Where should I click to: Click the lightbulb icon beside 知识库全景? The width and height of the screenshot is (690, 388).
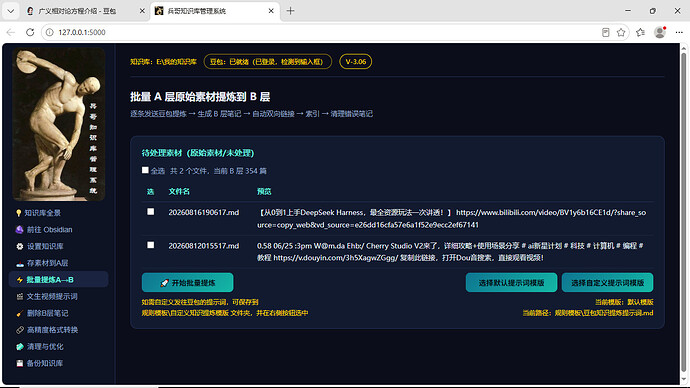point(18,213)
